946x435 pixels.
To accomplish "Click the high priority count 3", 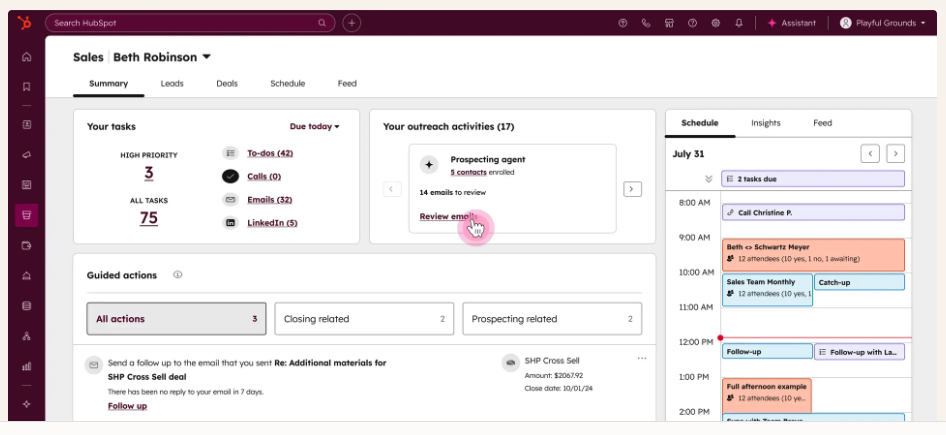I will (x=148, y=174).
